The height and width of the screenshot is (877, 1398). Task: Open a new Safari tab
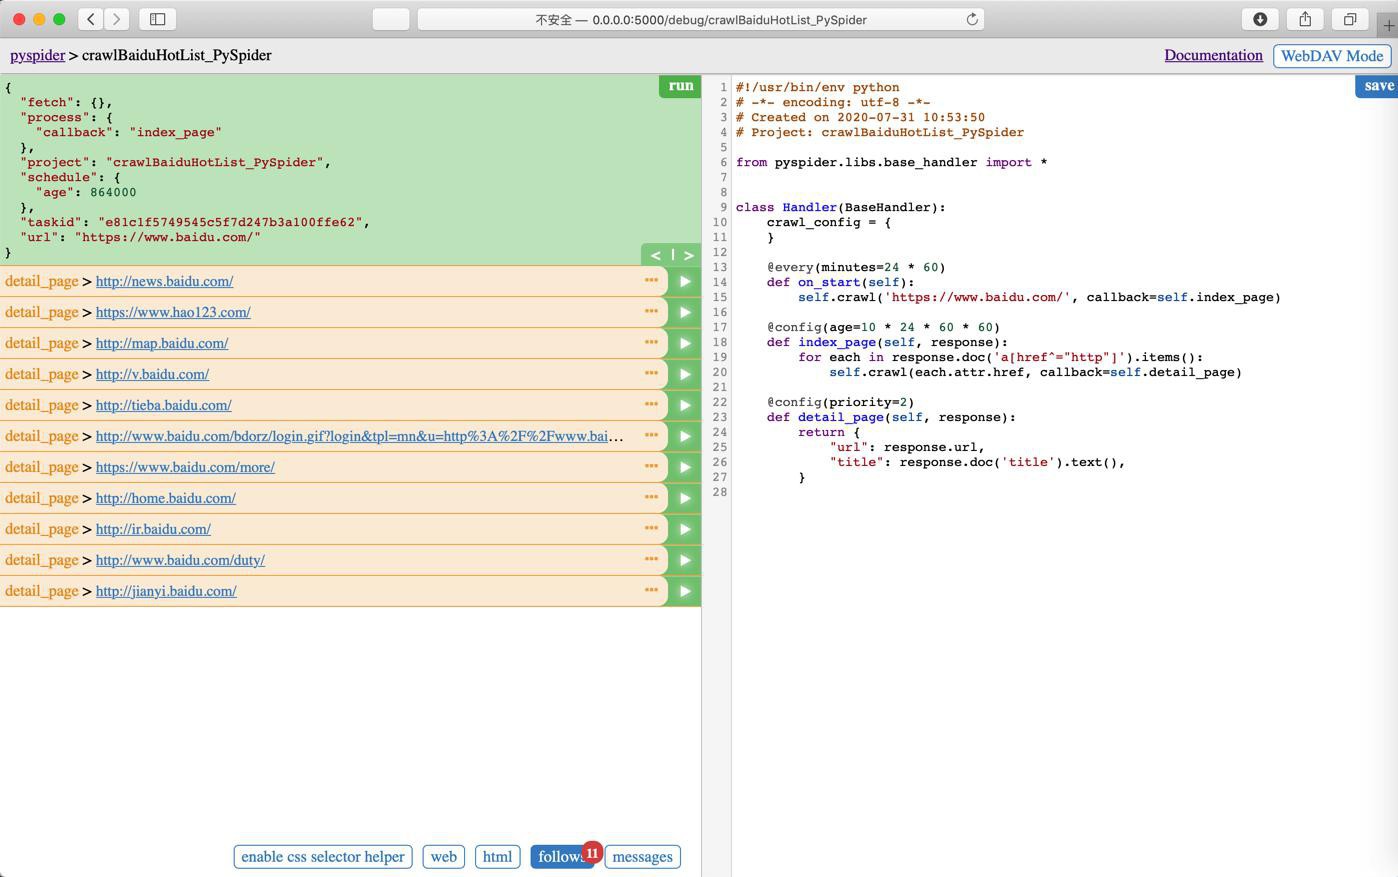[1388, 24]
